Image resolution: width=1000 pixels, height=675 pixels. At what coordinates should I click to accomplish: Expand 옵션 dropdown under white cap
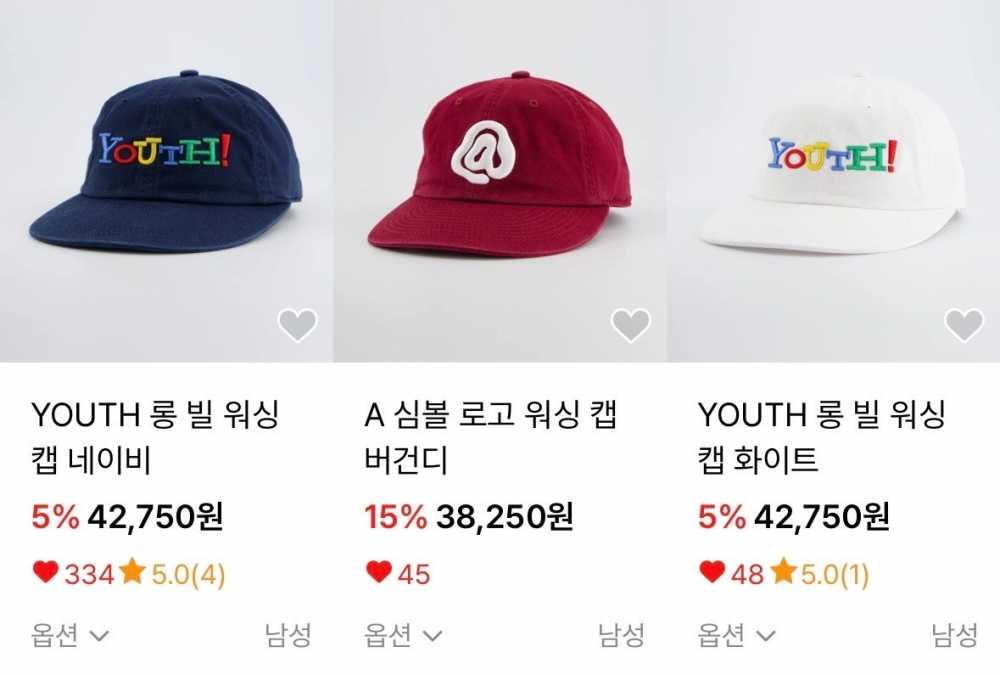click(737, 635)
